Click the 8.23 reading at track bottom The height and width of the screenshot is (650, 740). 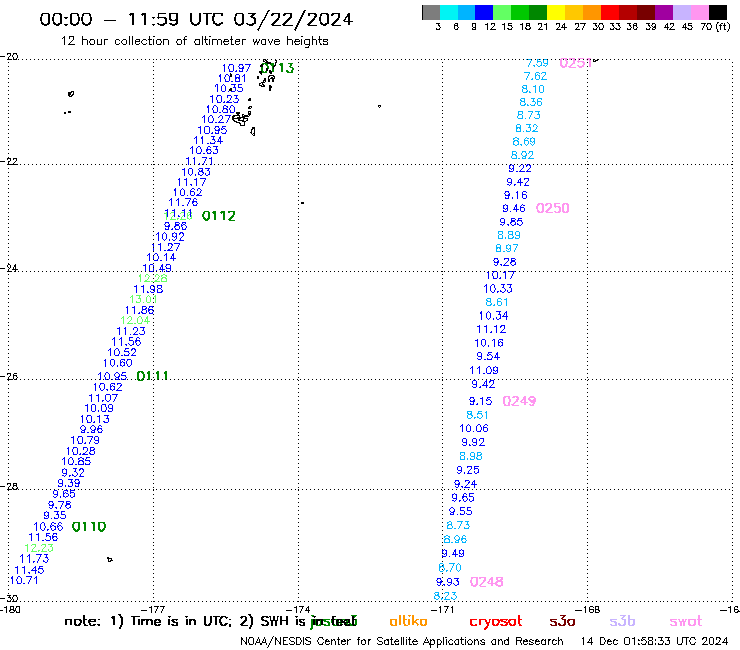pos(446,596)
